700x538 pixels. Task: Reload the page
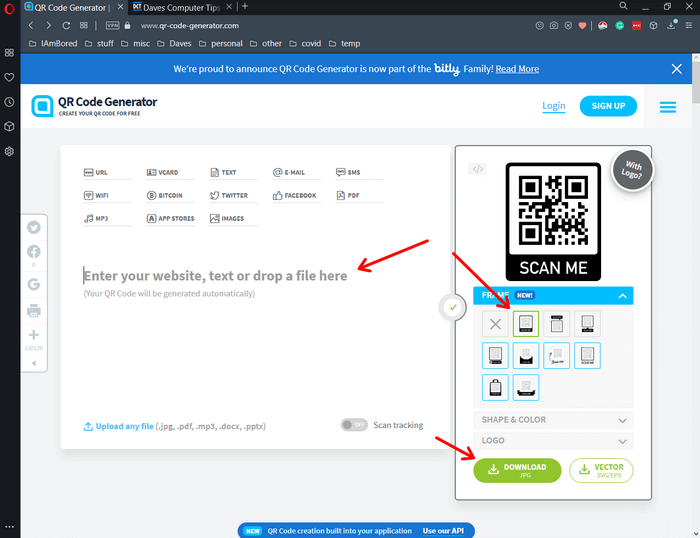tap(66, 25)
